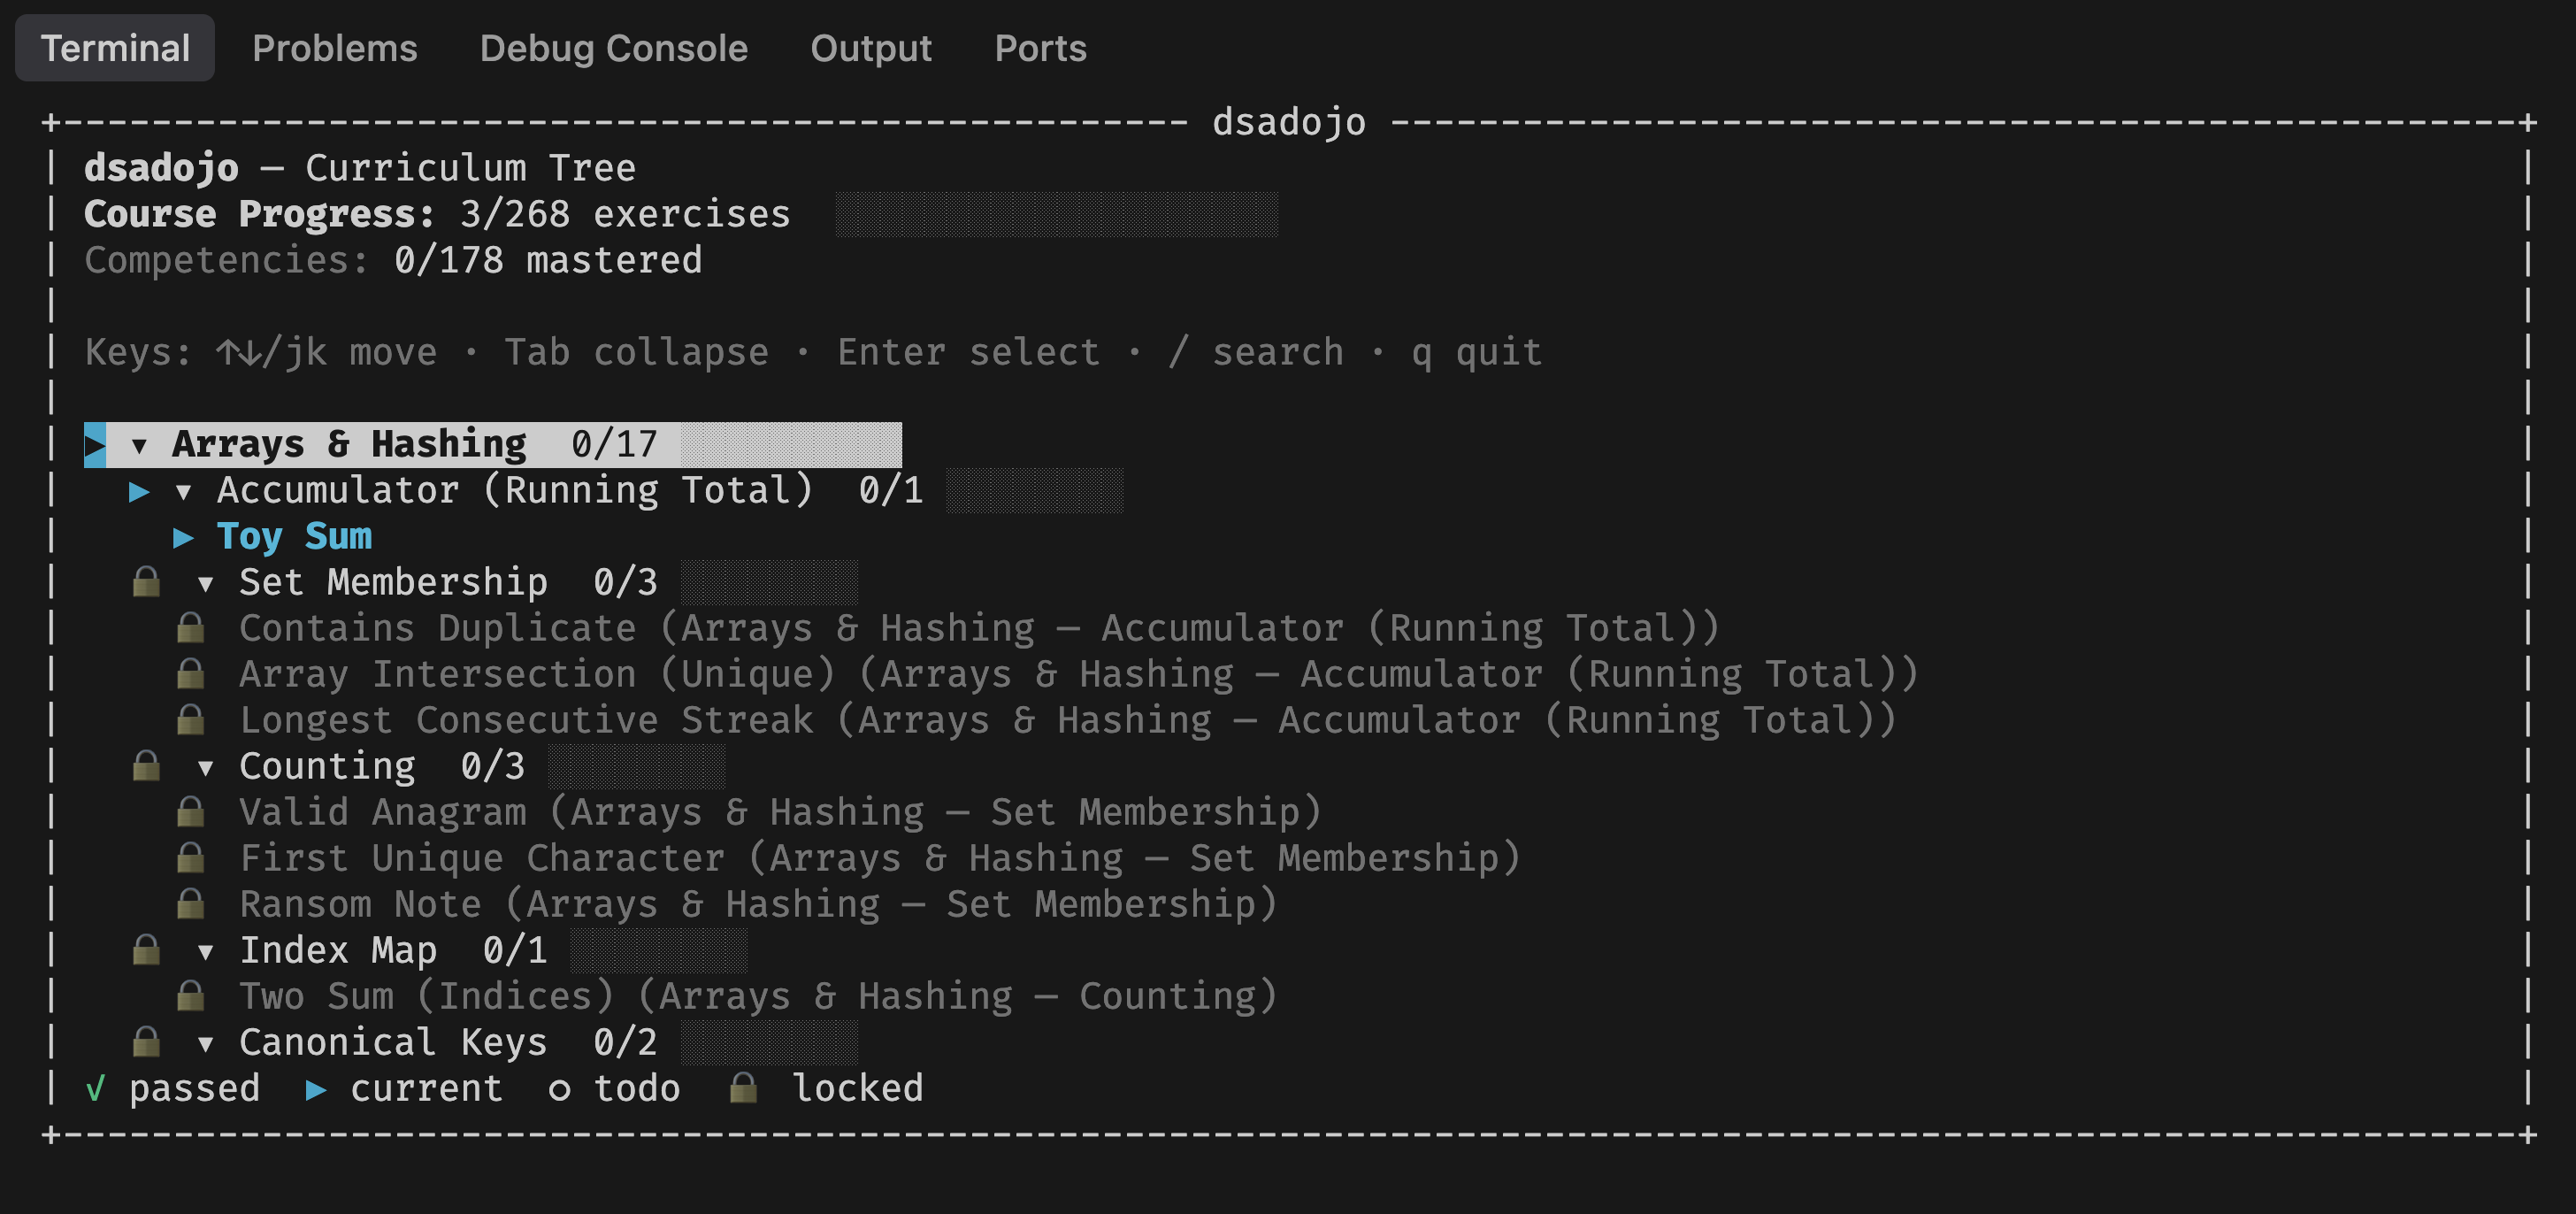
Task: Click the blue current-arrow icon before Toy Sum
Action: coord(183,537)
